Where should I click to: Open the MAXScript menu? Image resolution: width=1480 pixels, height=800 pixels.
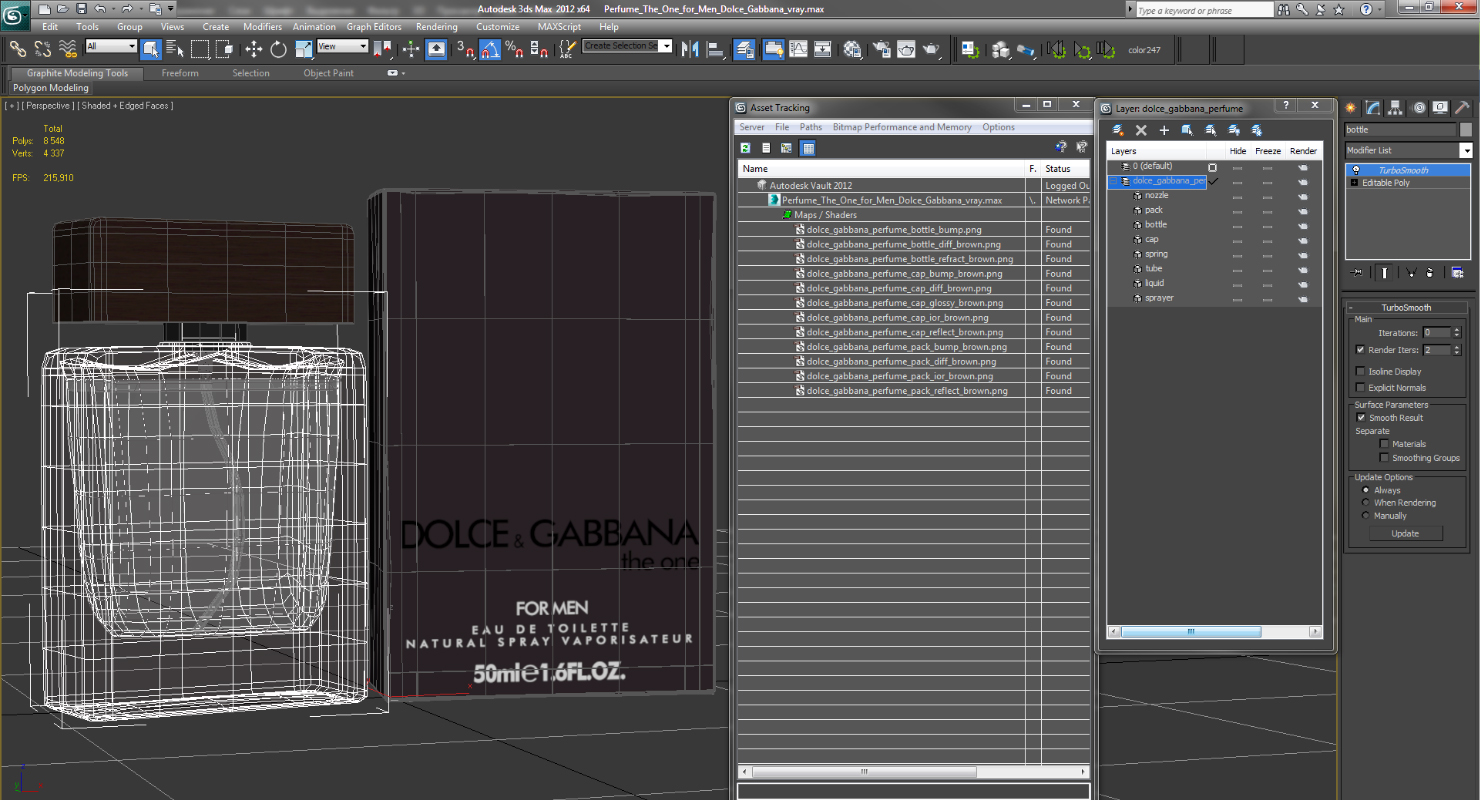pyautogui.click(x=559, y=27)
